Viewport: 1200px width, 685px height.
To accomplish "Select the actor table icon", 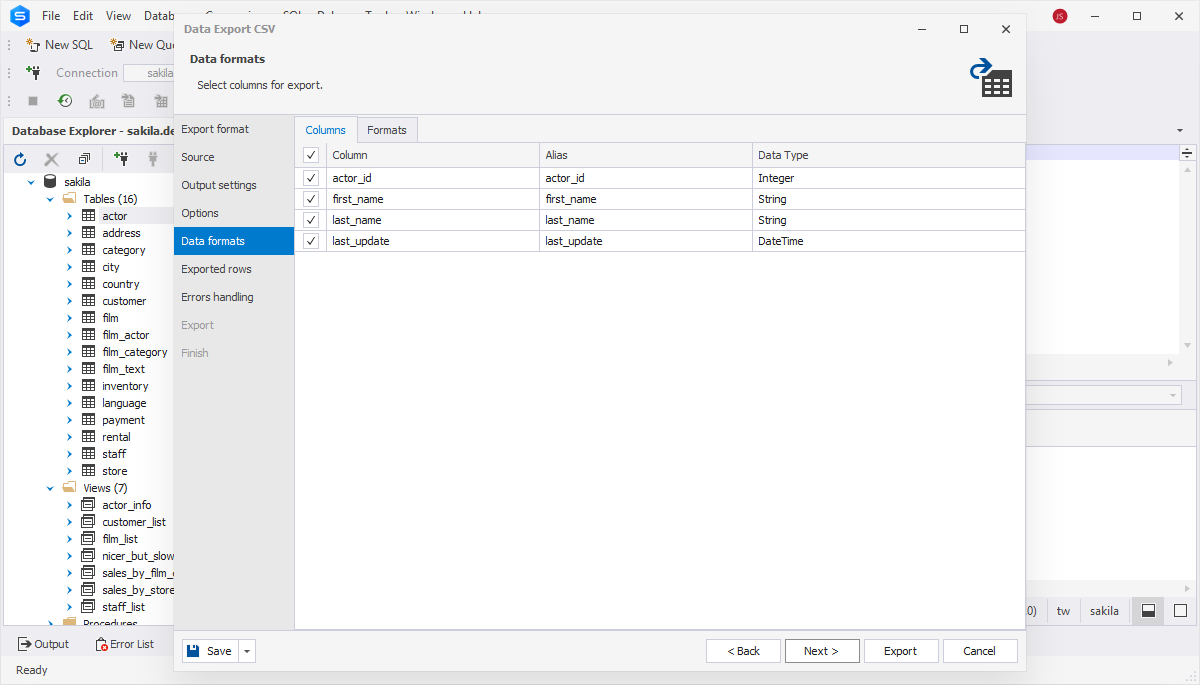I will tap(88, 216).
